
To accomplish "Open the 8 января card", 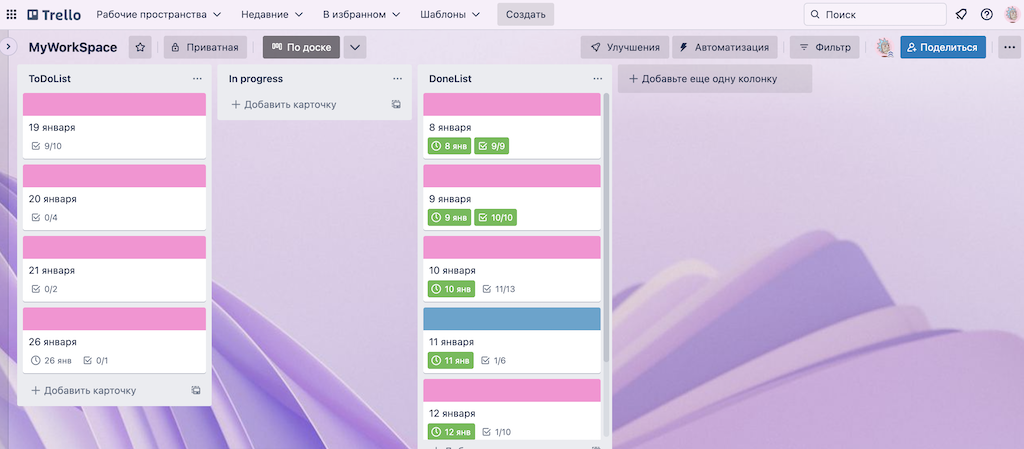I will pos(512,126).
